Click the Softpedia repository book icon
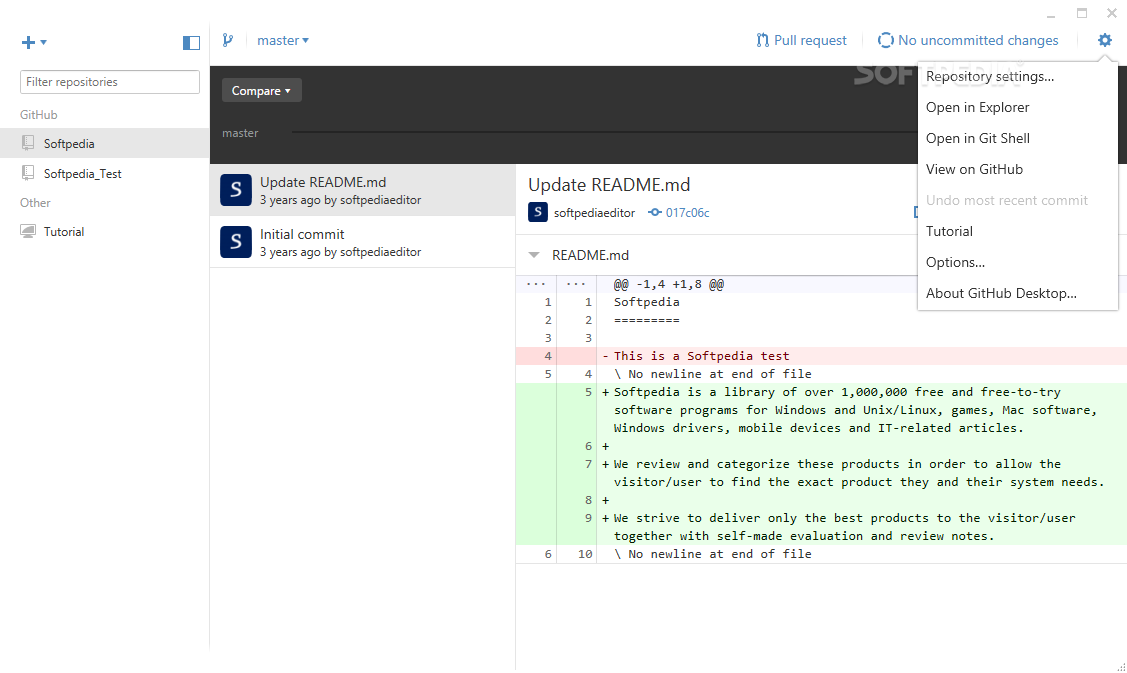The height and width of the screenshot is (673, 1127). [x=28, y=143]
